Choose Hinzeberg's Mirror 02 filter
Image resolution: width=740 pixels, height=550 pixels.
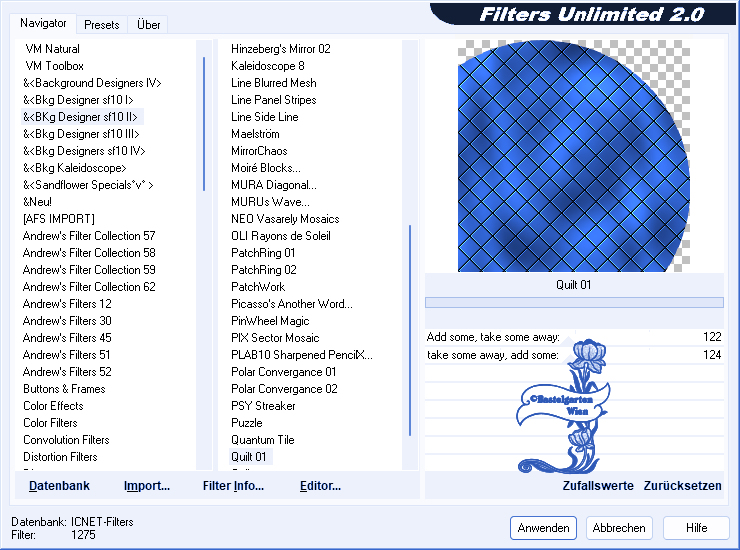tap(280, 49)
